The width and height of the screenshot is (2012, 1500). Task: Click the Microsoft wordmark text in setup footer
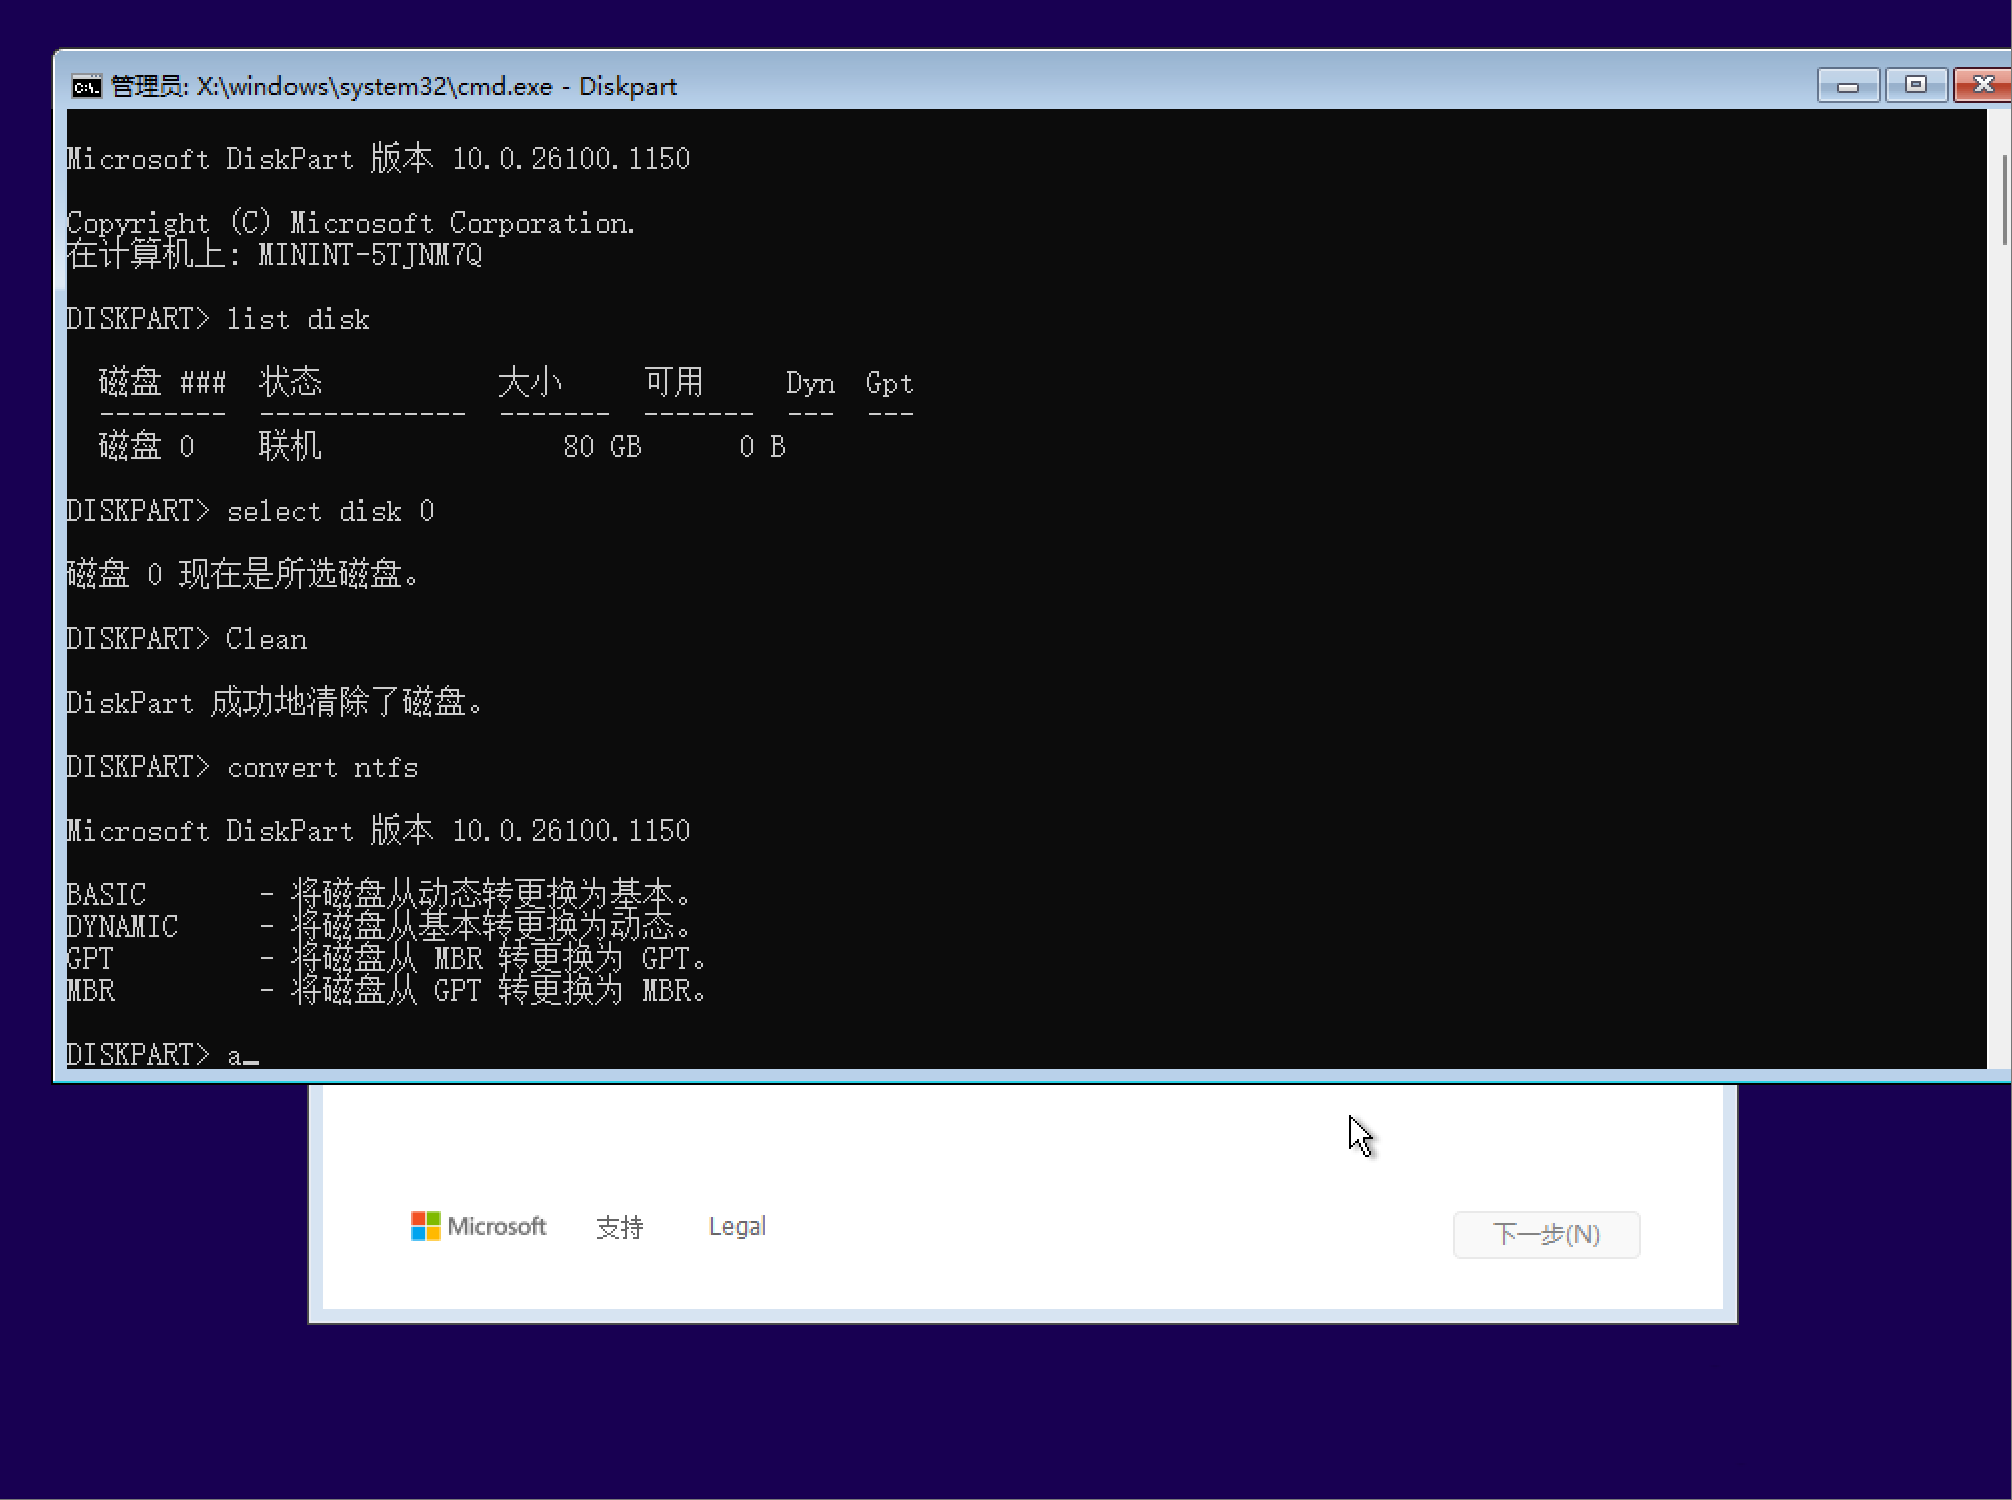(x=497, y=1226)
